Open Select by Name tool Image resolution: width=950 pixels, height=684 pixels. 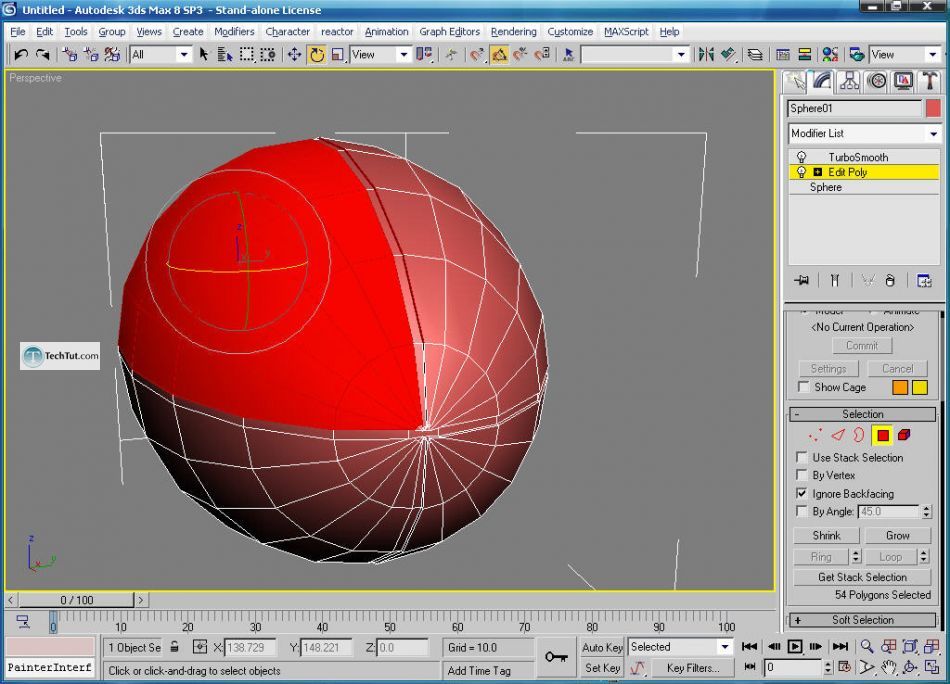click(225, 55)
